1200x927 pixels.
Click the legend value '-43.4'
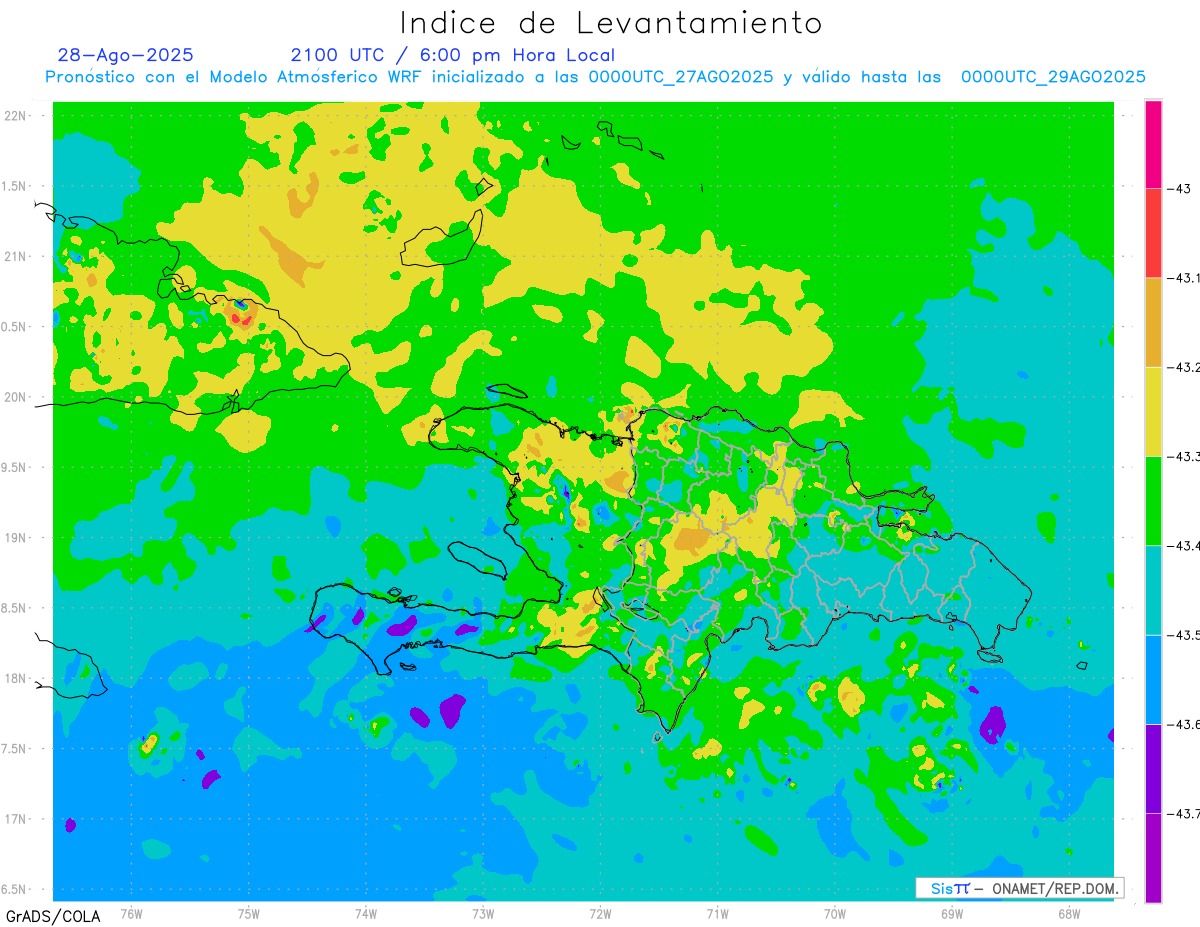pos(1183,545)
